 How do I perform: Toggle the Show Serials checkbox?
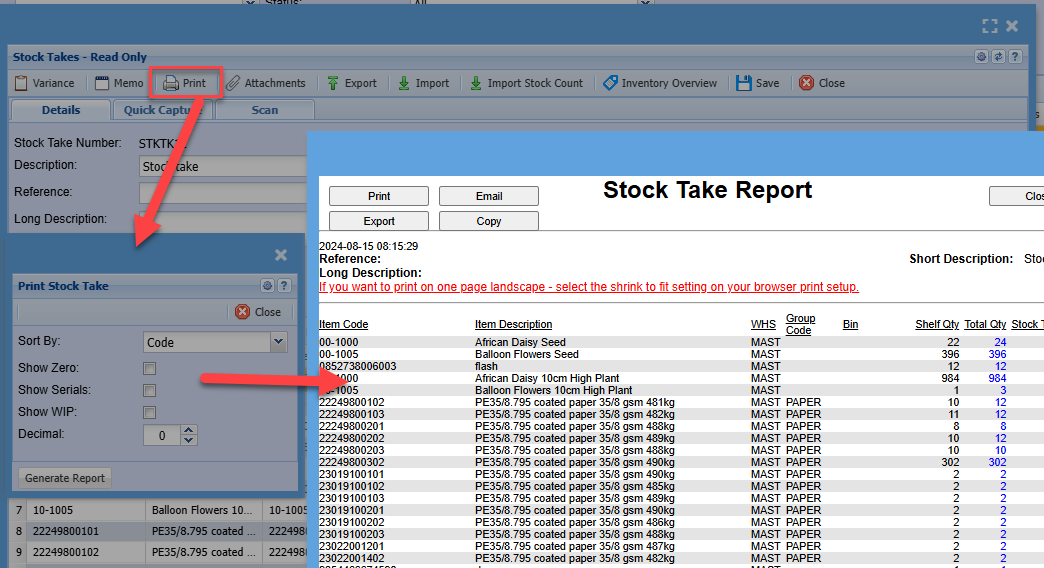point(149,391)
